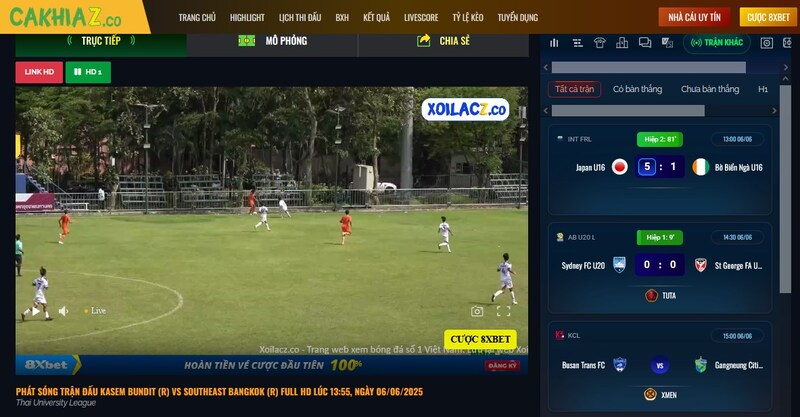Select the LINK HD stream option
Screen dimensions: 800x417
pos(39,72)
